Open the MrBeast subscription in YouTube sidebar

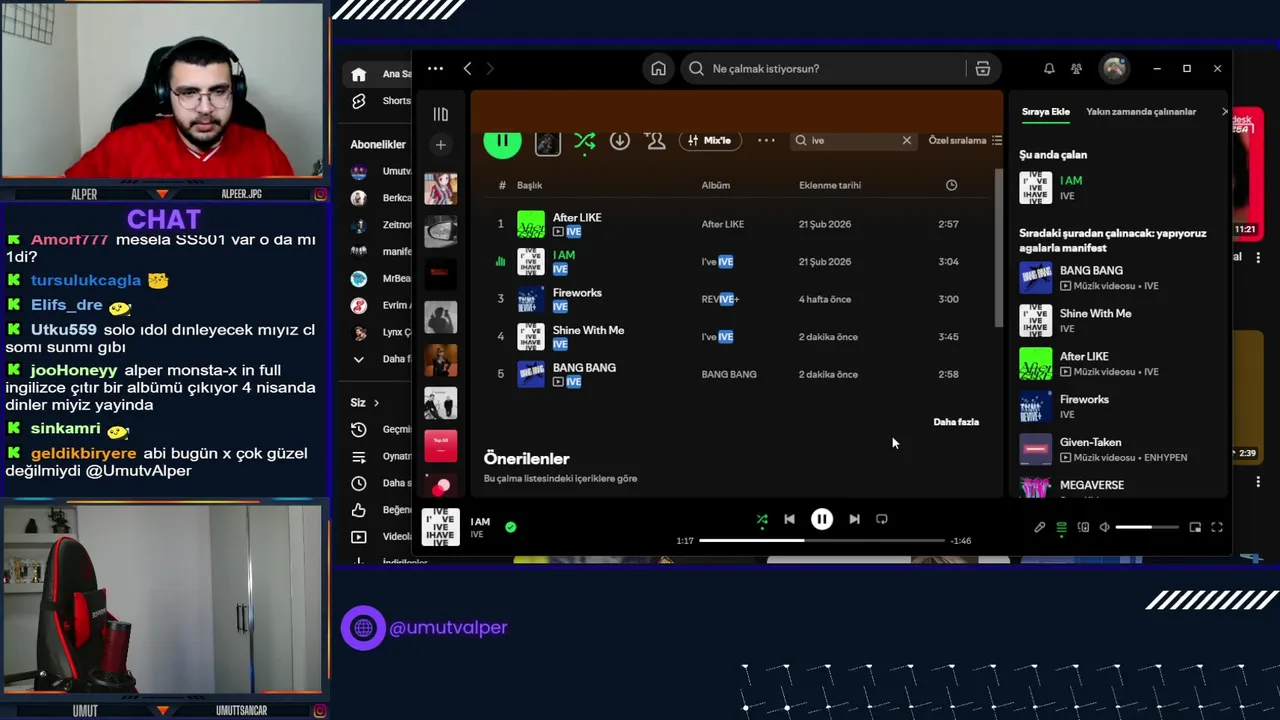pos(381,278)
